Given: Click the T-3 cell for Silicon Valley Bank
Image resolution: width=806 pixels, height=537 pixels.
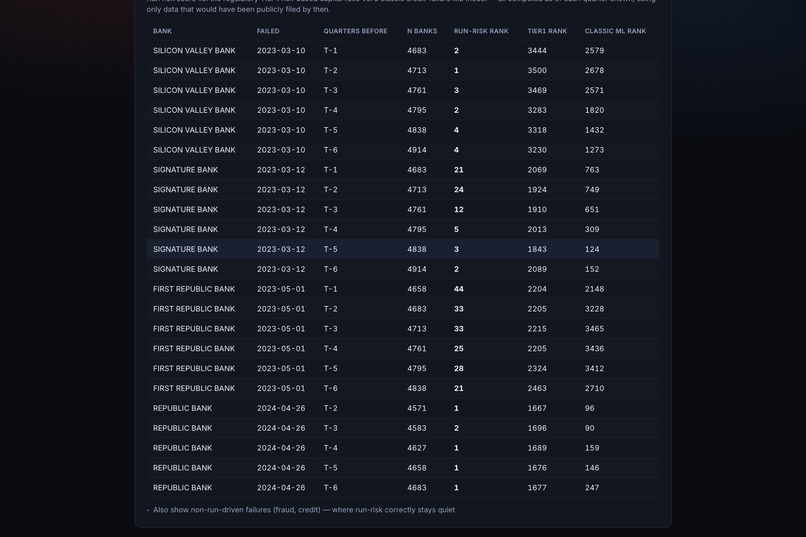Looking at the screenshot, I should tap(331, 90).
